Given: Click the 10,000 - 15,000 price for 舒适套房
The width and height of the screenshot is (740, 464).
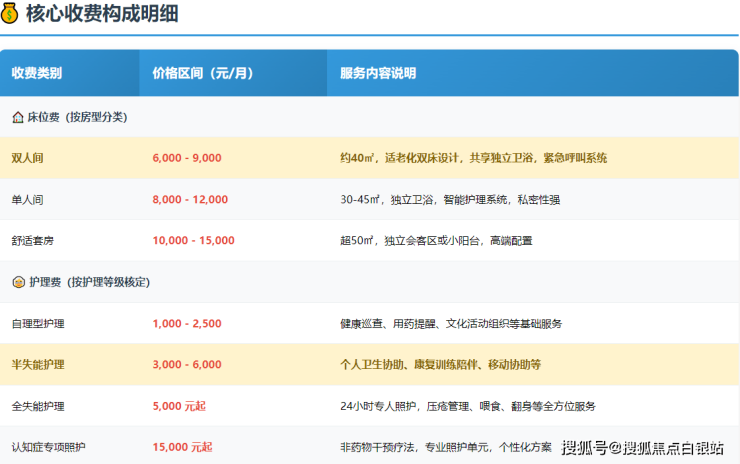Looking at the screenshot, I should click(x=193, y=241).
